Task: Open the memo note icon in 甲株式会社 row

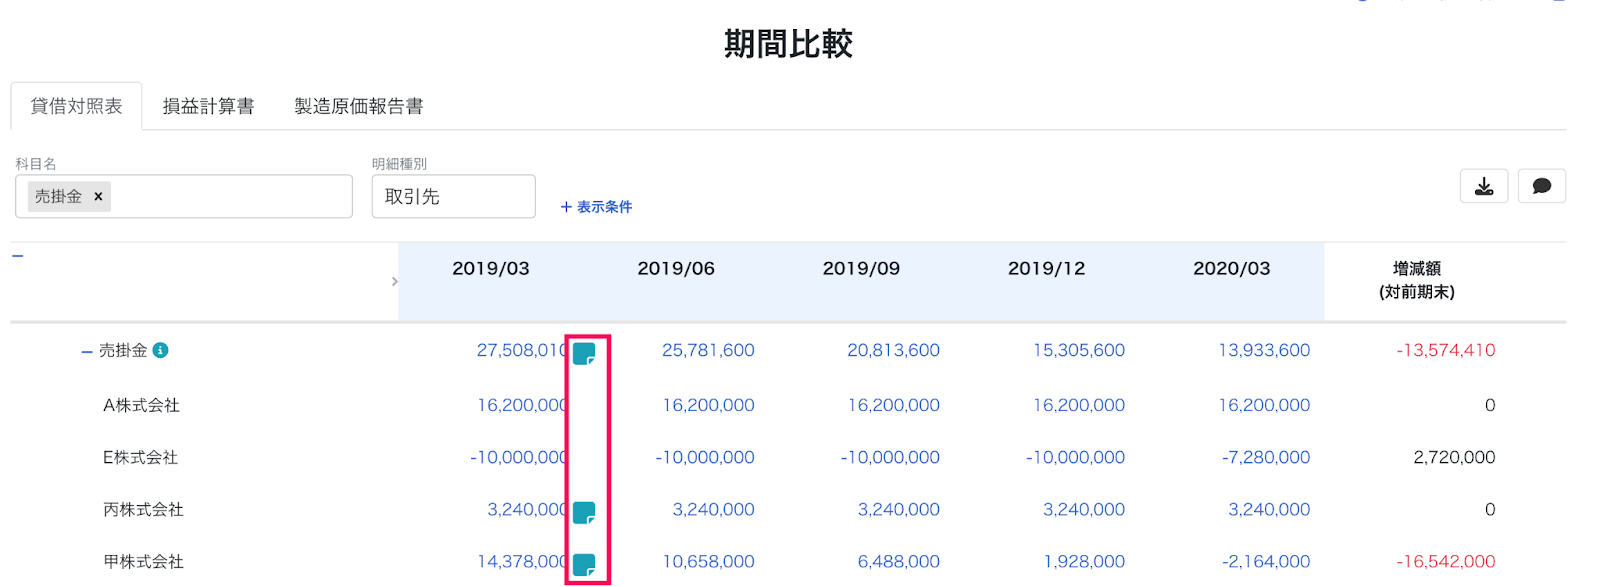Action: (x=584, y=565)
